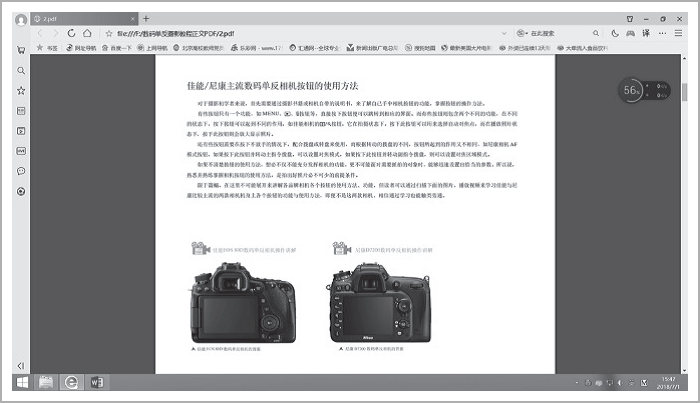Bookmark this page with star in address bar
Screen dimensions: 700x403
108,33
